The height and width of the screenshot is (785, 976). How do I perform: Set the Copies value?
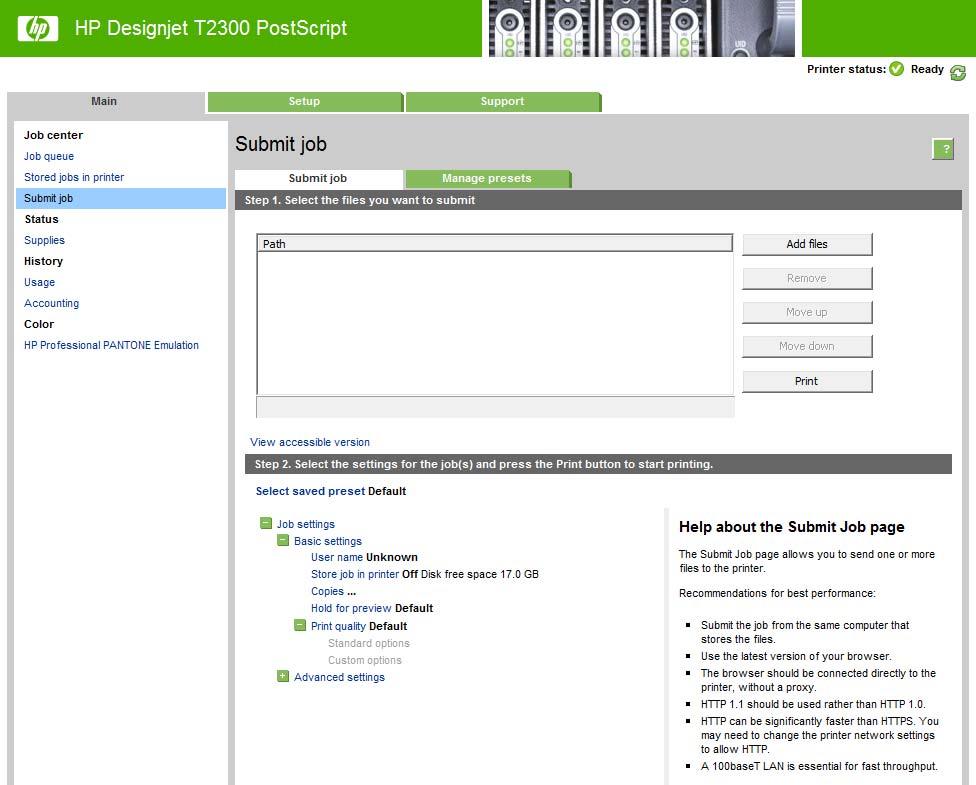327,591
